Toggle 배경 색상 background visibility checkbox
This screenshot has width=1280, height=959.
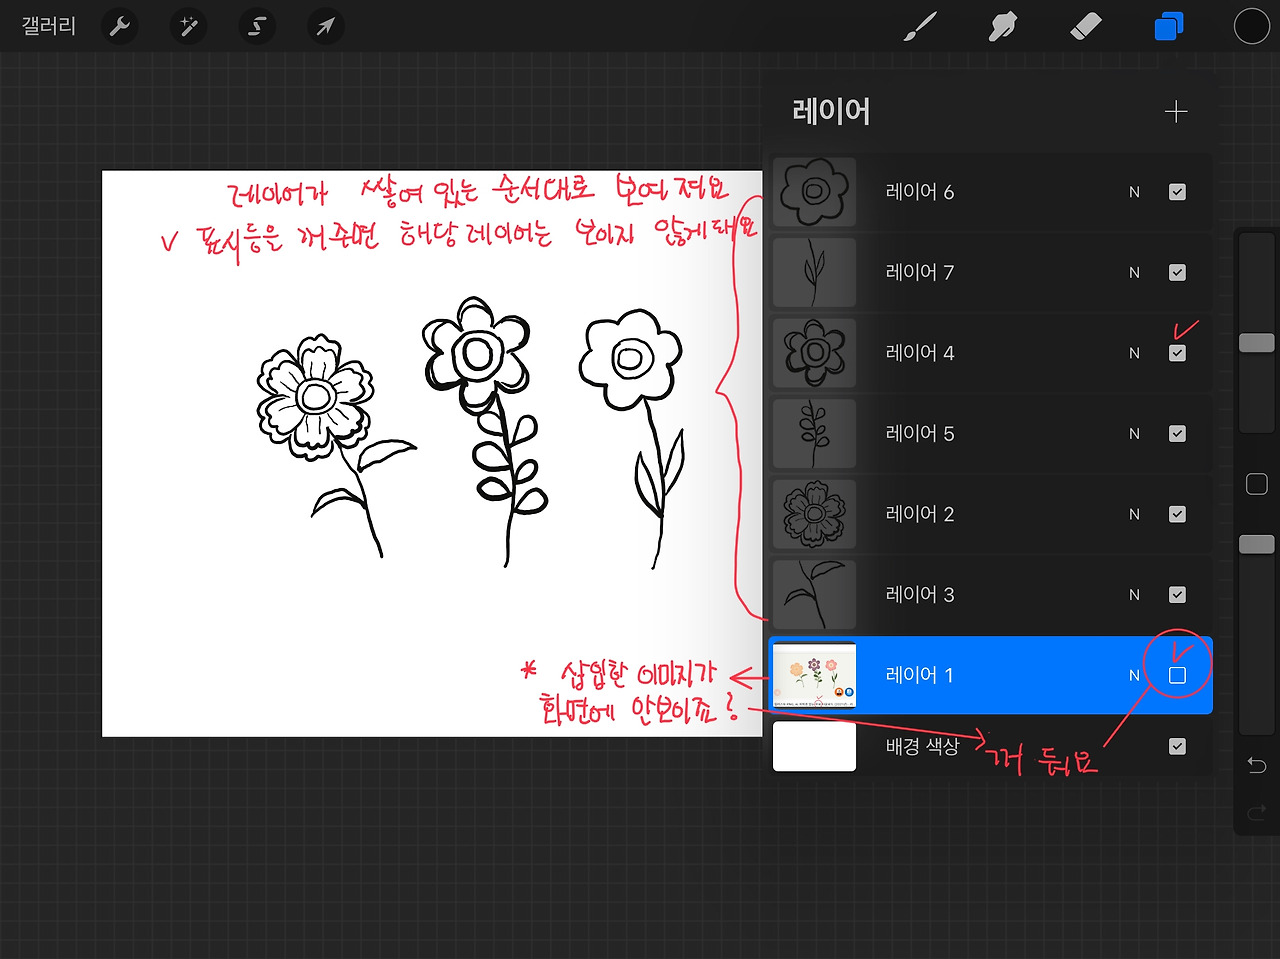point(1177,746)
